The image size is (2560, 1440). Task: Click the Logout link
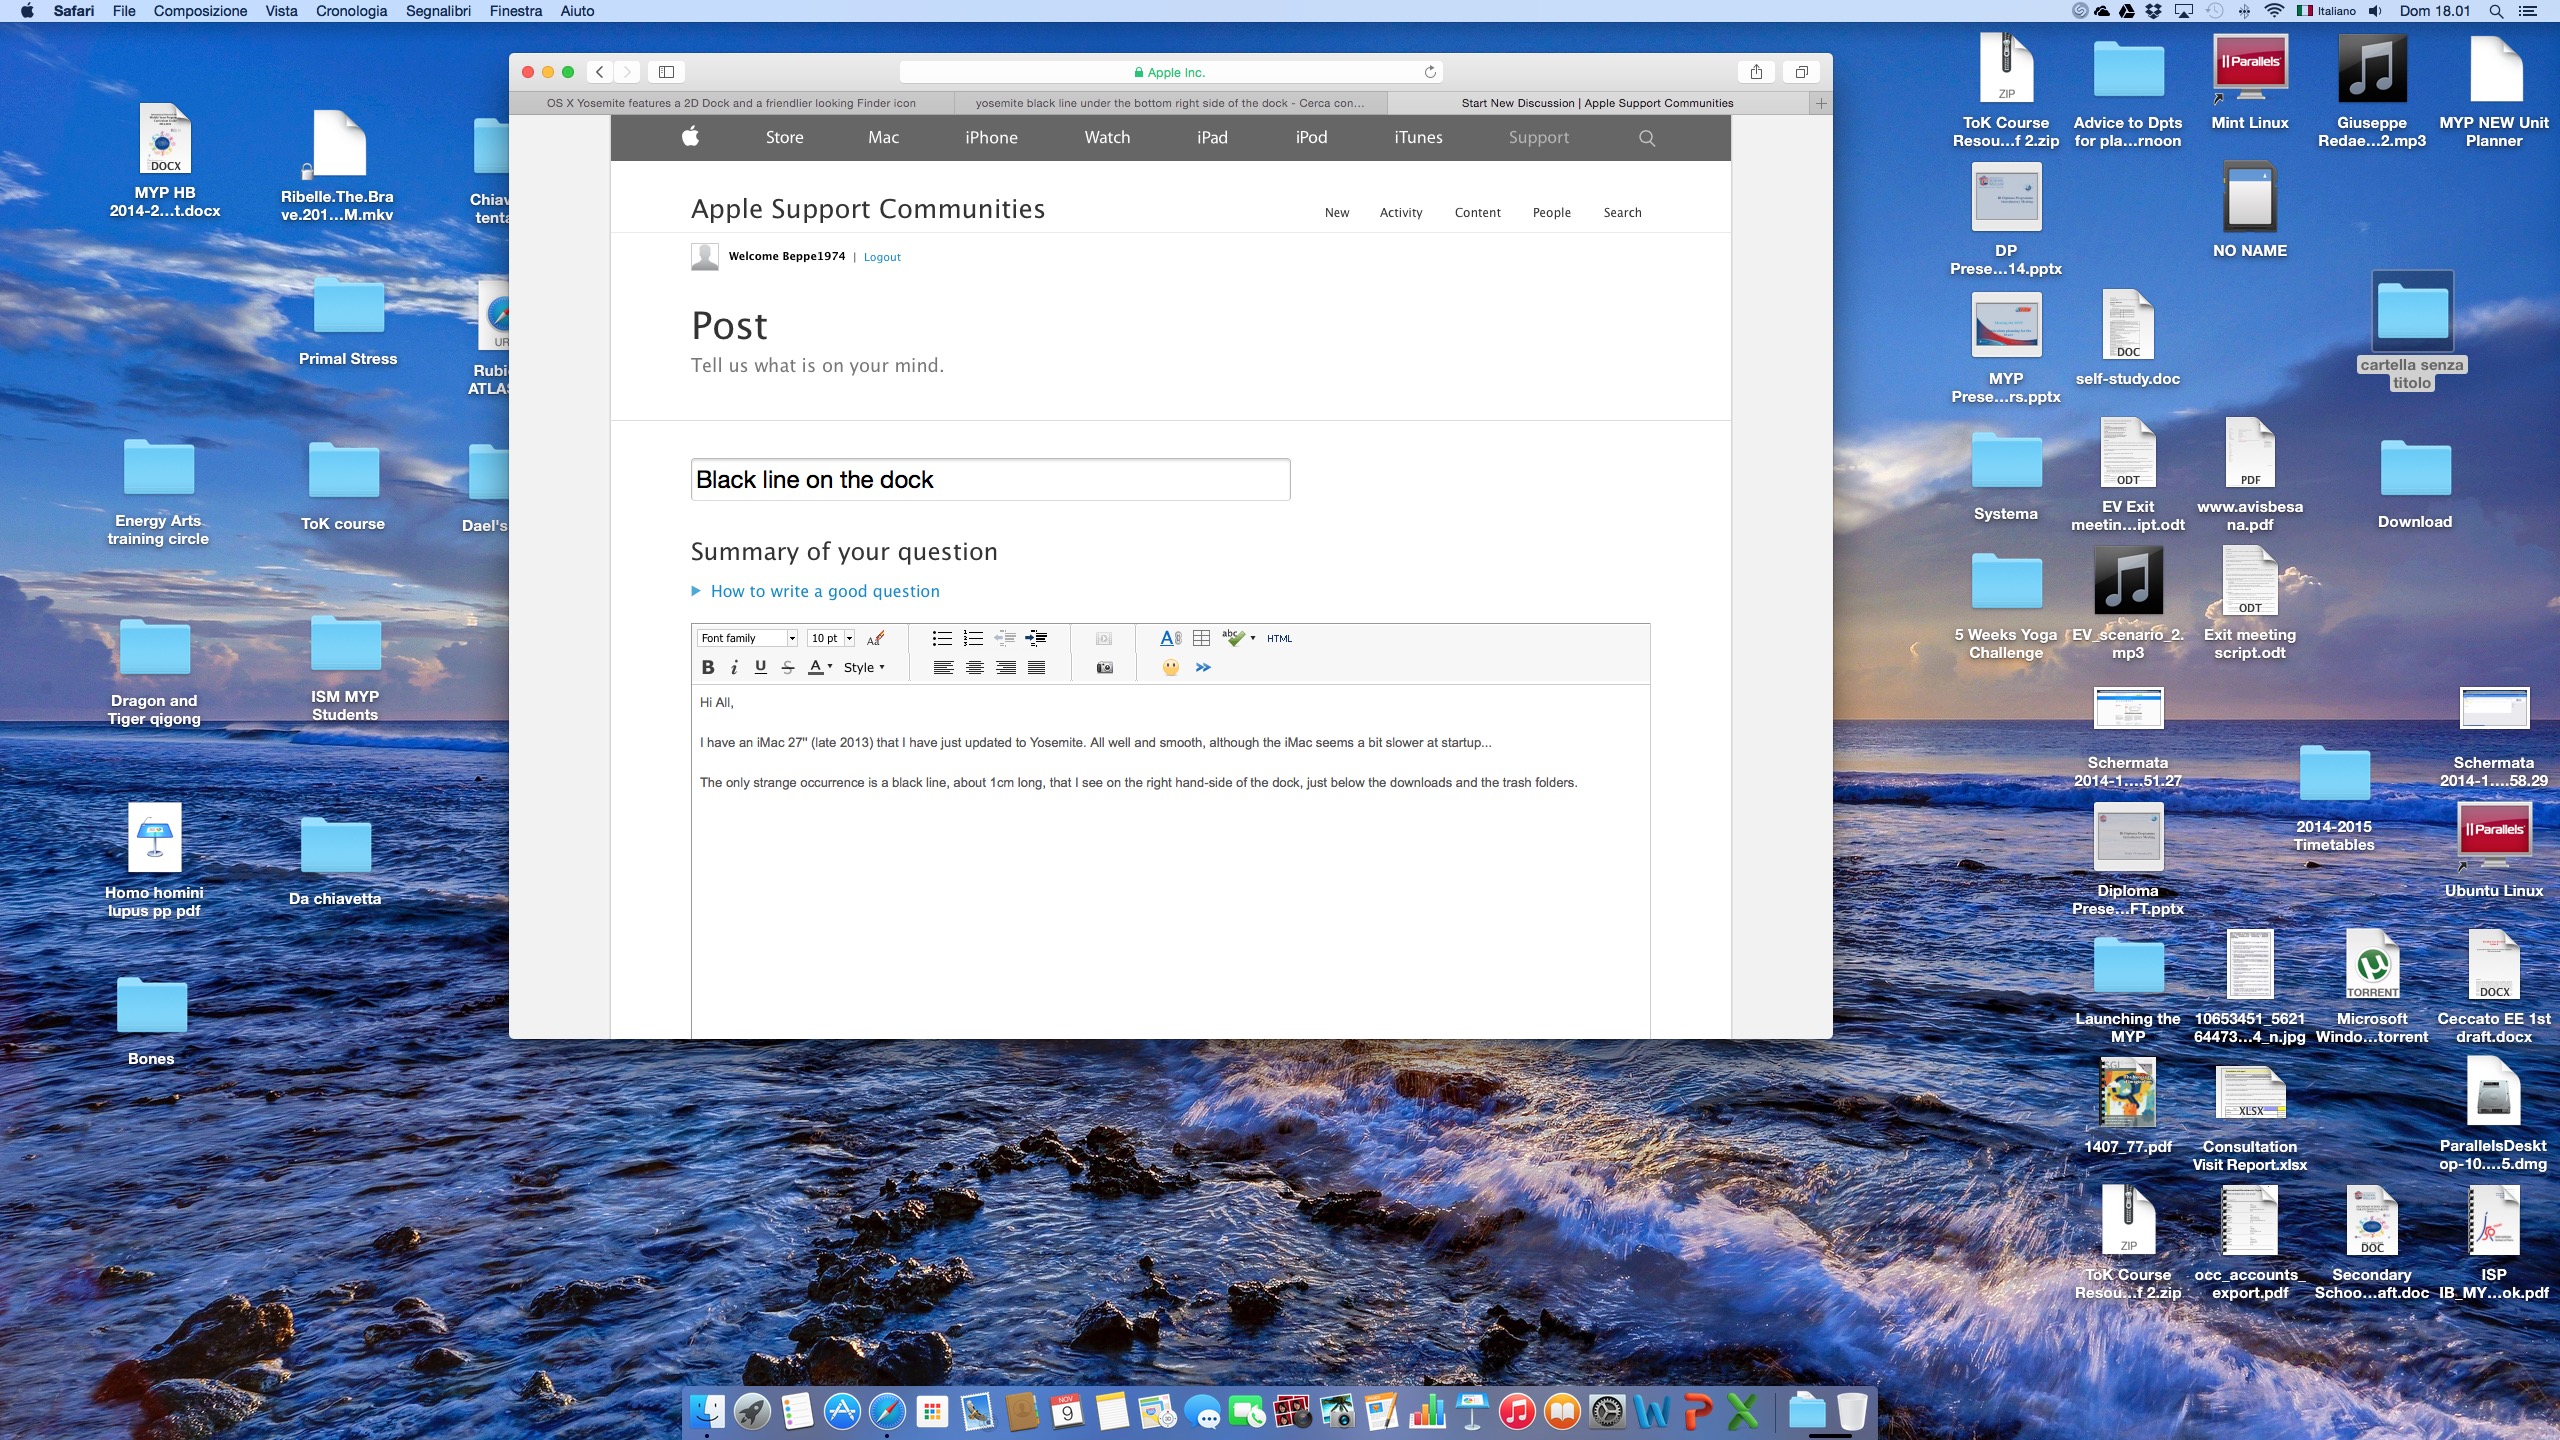(882, 257)
